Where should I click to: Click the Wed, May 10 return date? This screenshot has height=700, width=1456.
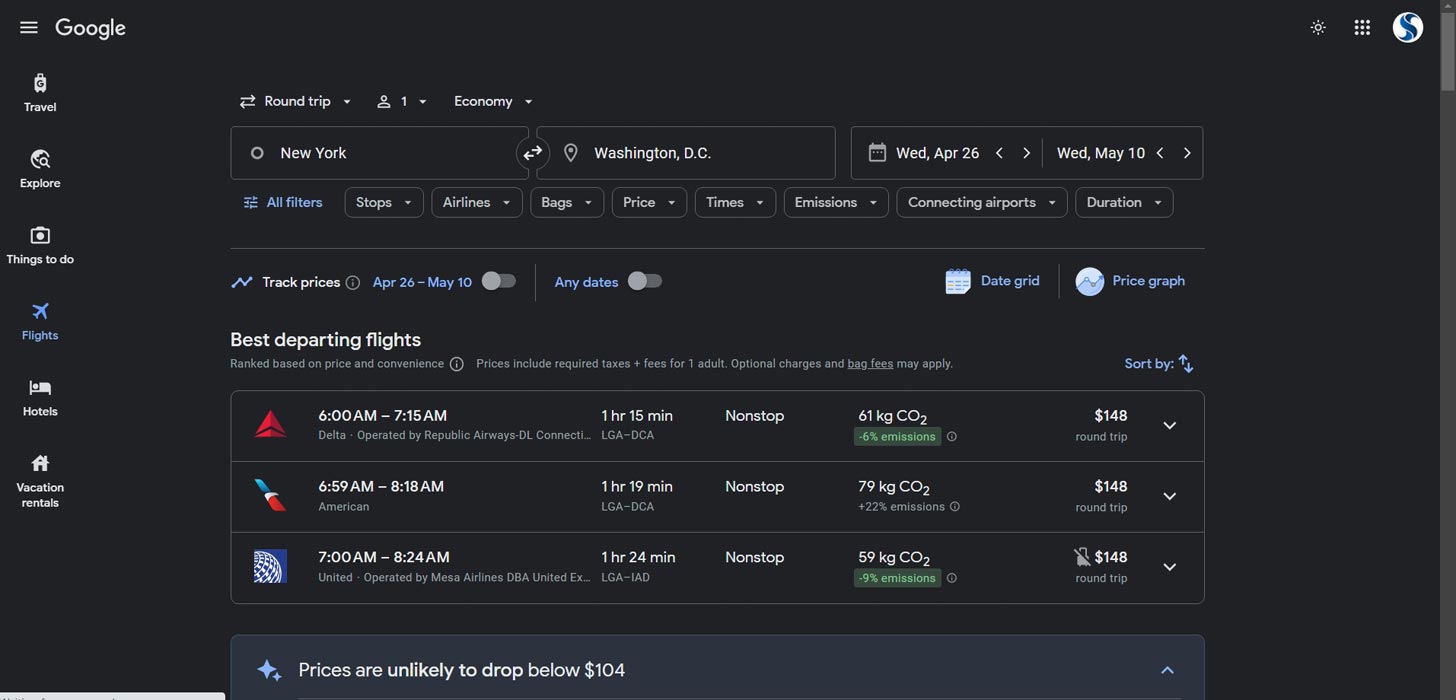(x=1101, y=153)
